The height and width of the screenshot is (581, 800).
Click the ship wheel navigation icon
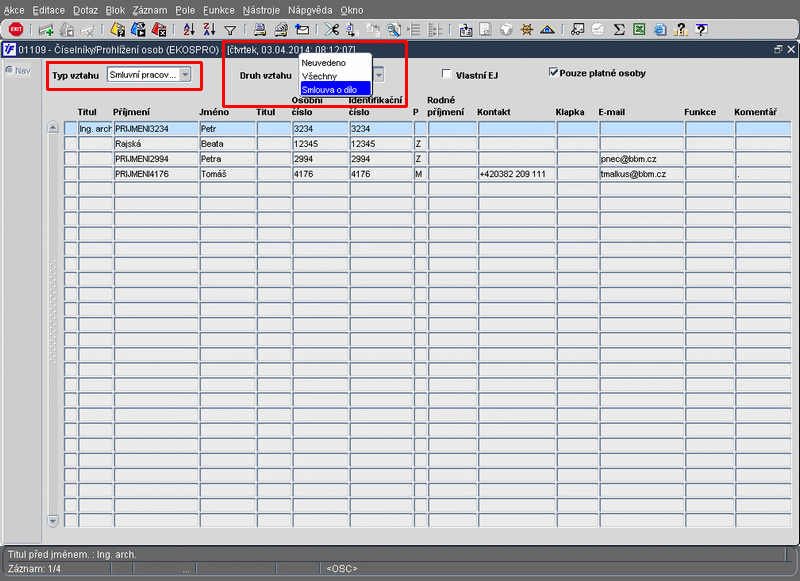(x=527, y=30)
